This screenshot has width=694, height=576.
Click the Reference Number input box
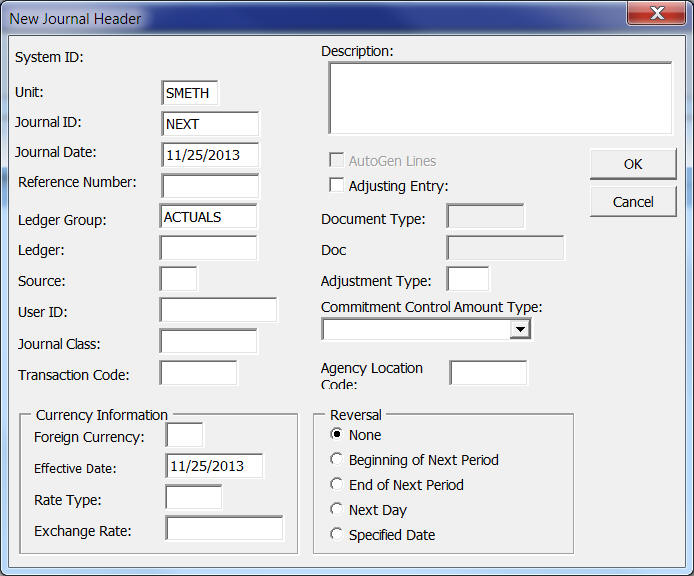(x=209, y=186)
